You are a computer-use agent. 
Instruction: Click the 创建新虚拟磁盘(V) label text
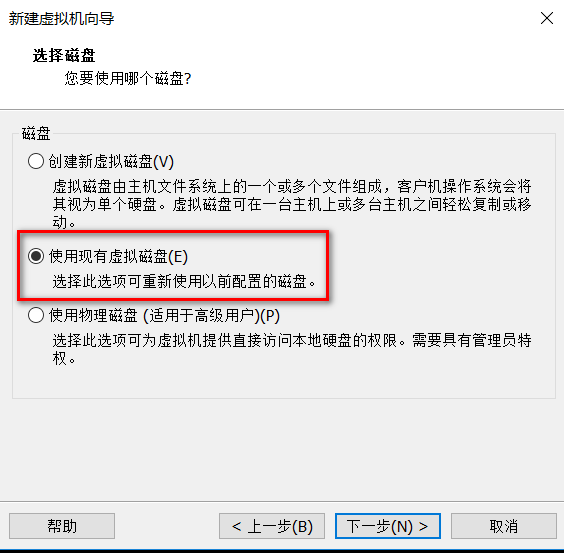[111, 161]
